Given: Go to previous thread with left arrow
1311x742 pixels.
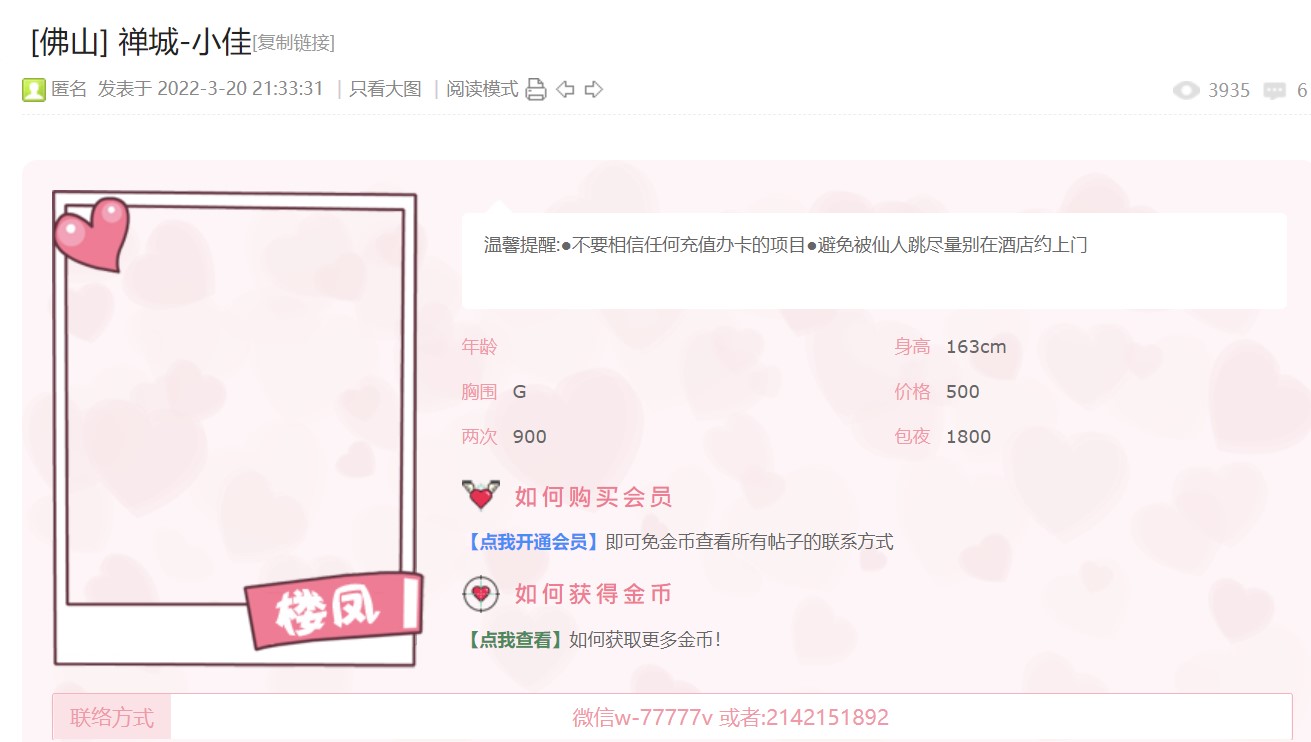Looking at the screenshot, I should point(565,90).
